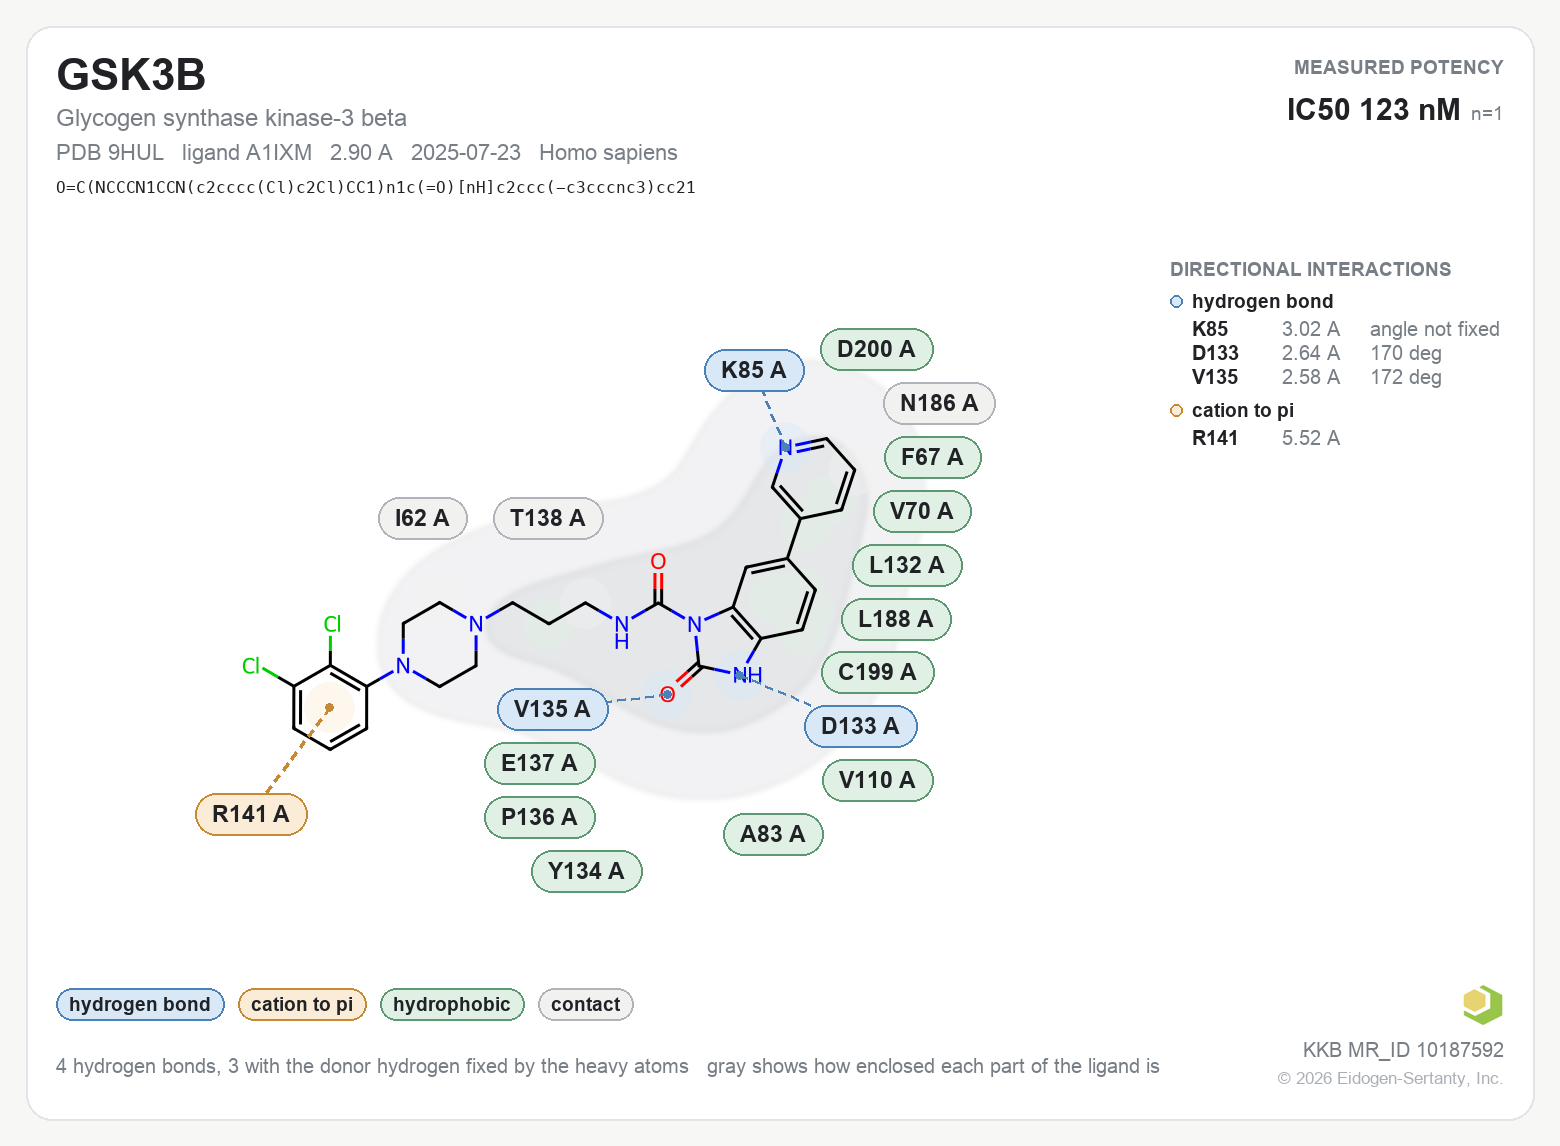The width and height of the screenshot is (1560, 1146).
Task: Click the K85 3.02 A interaction row
Action: pyautogui.click(x=1345, y=329)
